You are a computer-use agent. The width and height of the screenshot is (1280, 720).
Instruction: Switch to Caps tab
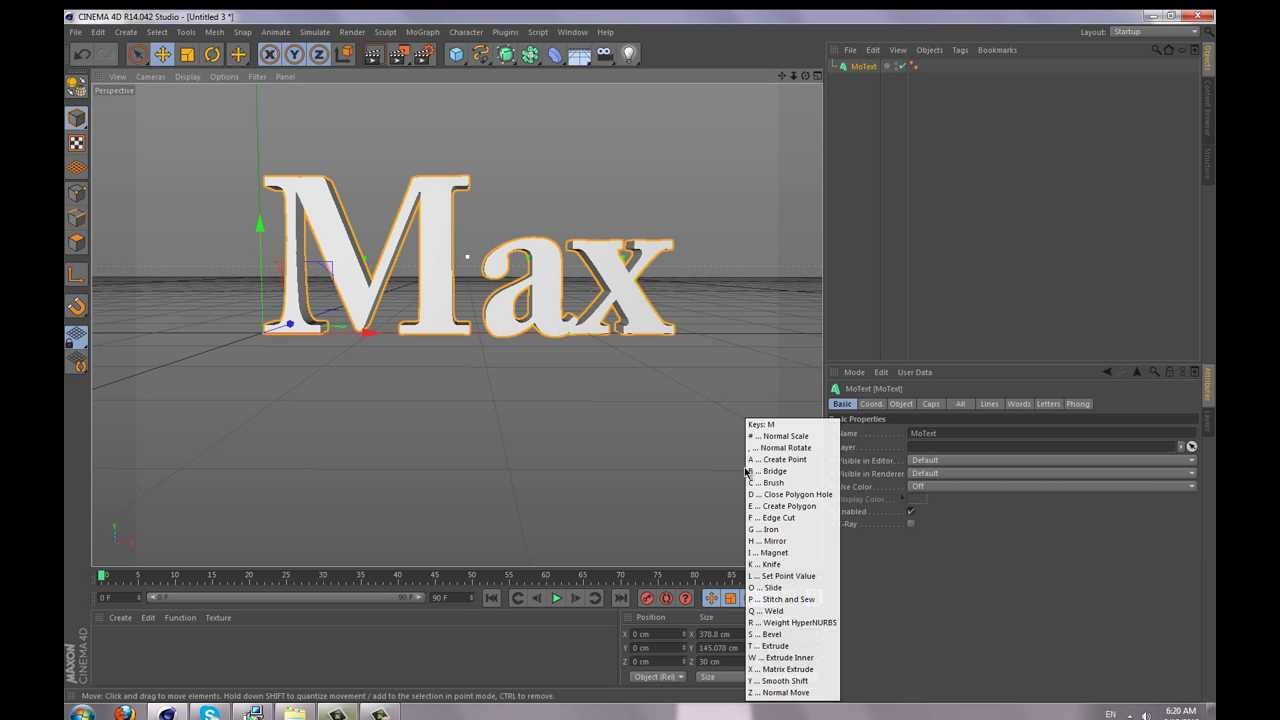pyautogui.click(x=931, y=404)
